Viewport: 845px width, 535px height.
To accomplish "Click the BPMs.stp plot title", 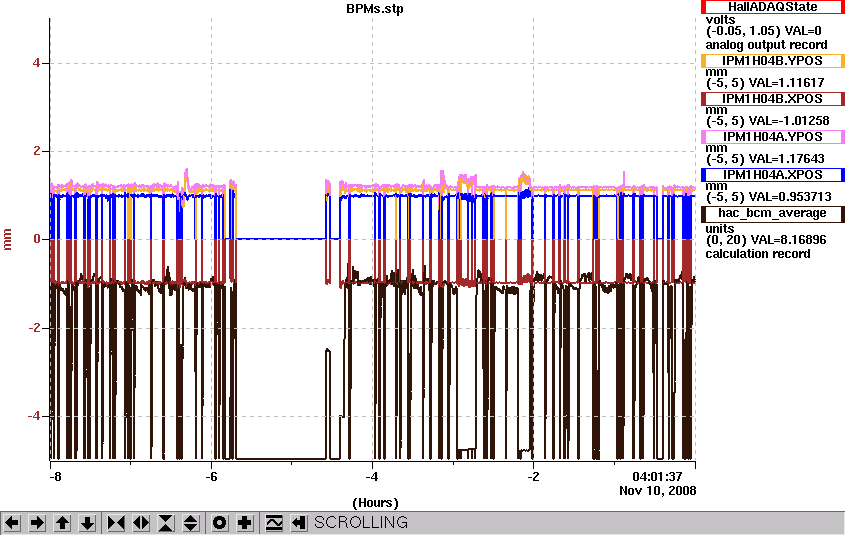I will [x=375, y=9].
